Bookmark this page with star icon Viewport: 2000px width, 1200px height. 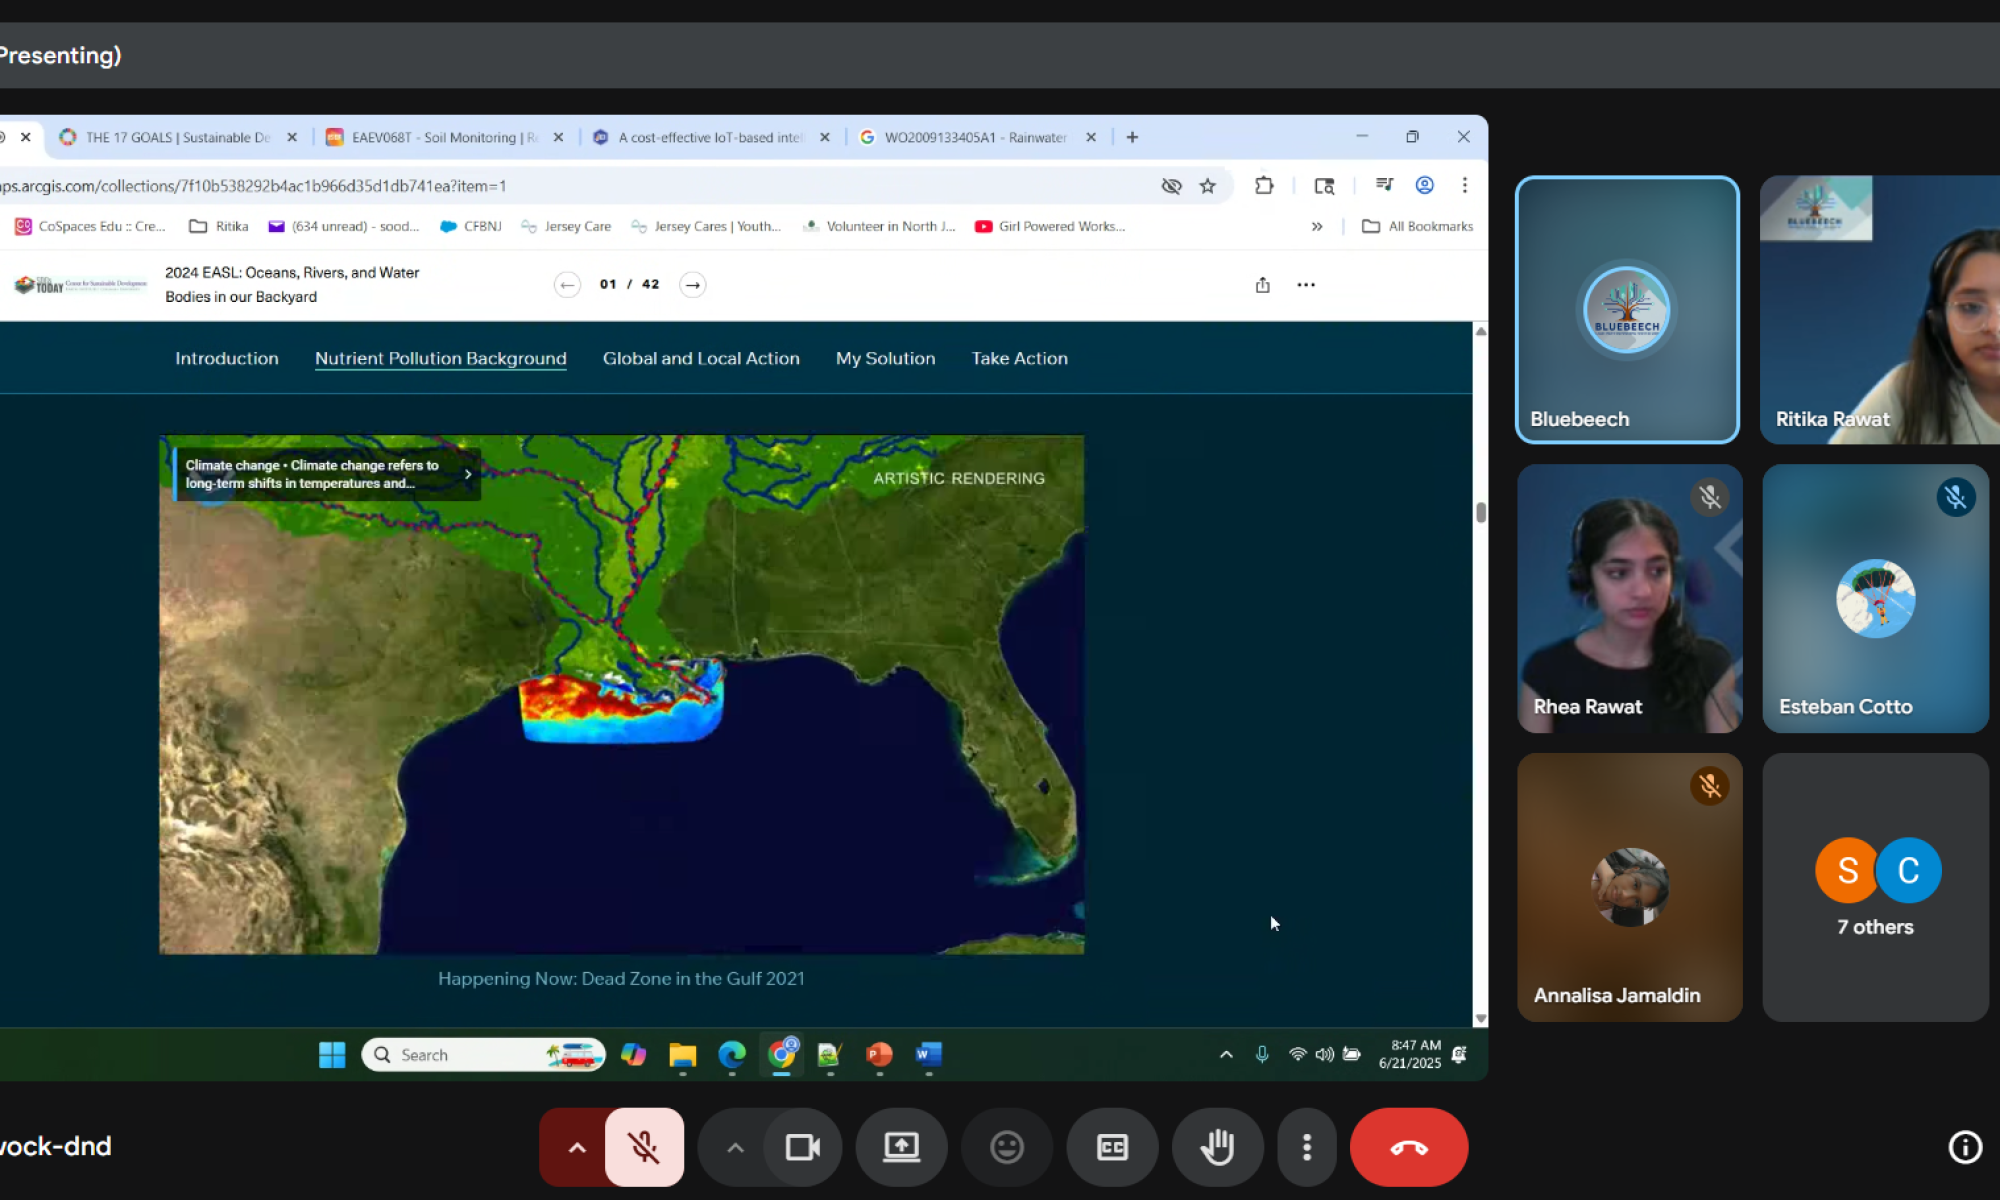pyautogui.click(x=1208, y=186)
